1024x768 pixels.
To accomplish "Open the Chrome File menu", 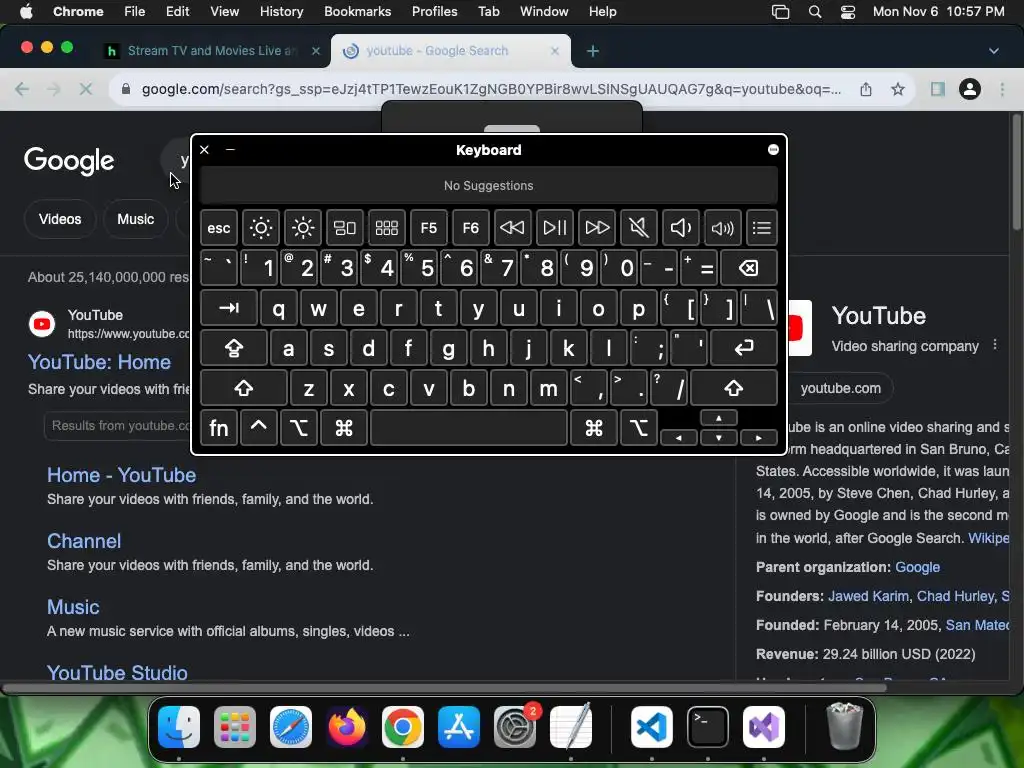I will tap(135, 12).
